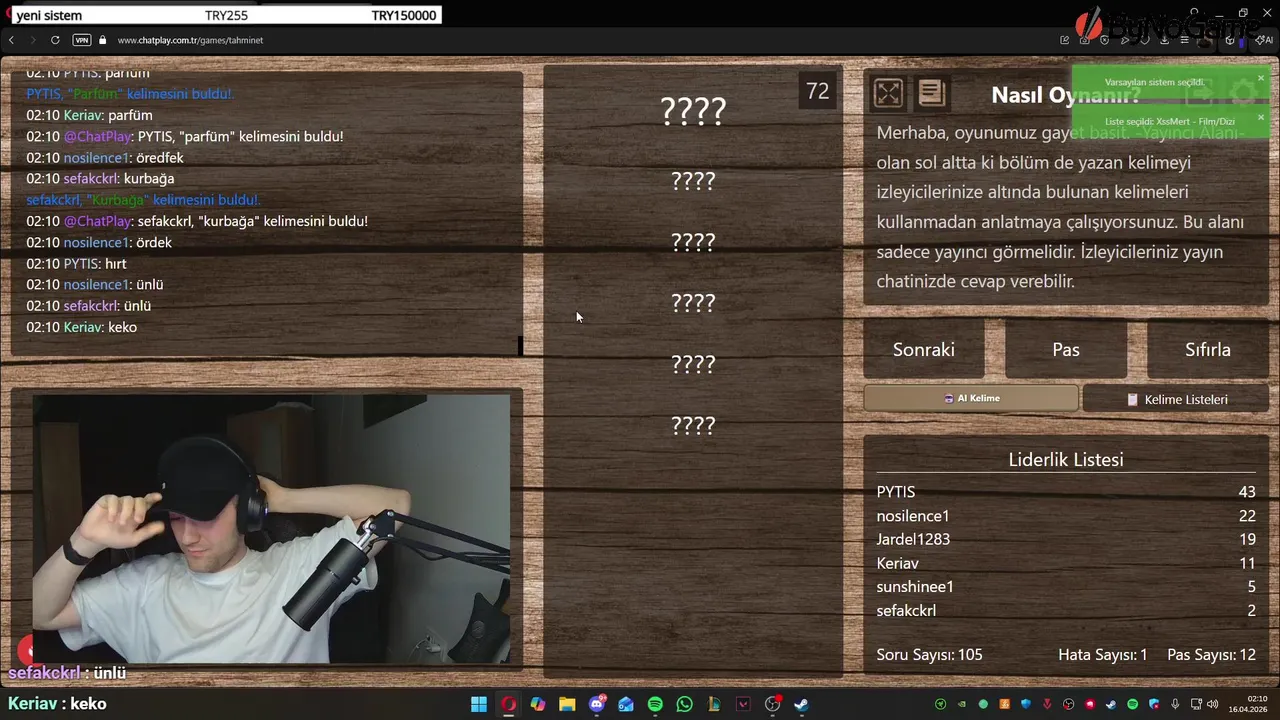Click the browser forward arrow
The image size is (1280, 720).
(33, 40)
